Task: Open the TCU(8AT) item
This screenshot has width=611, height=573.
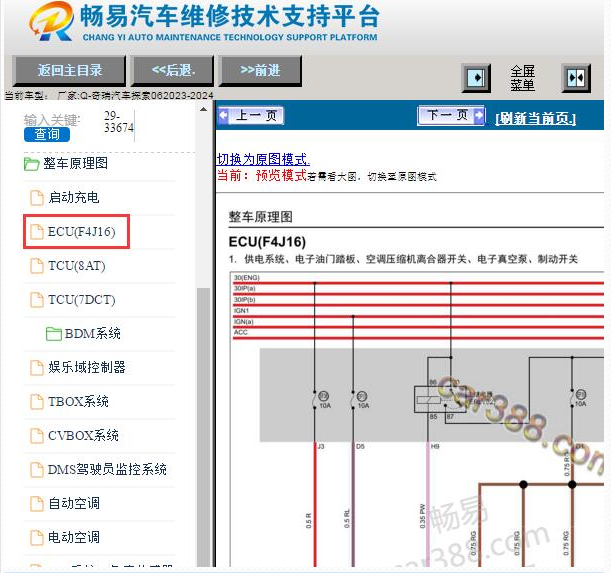Action: pos(77,266)
